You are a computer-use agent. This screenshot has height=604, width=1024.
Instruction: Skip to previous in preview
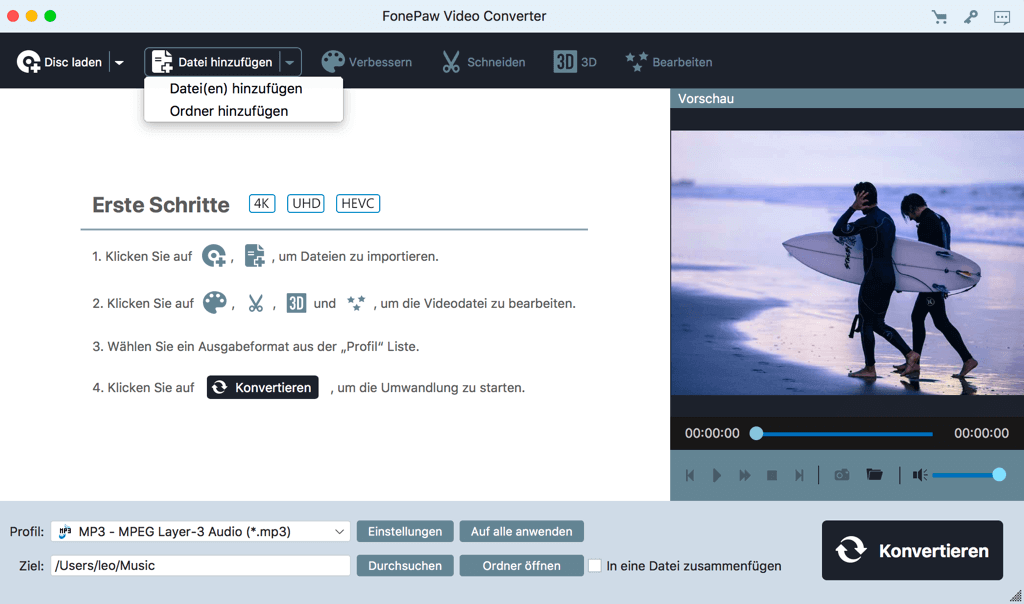(690, 475)
